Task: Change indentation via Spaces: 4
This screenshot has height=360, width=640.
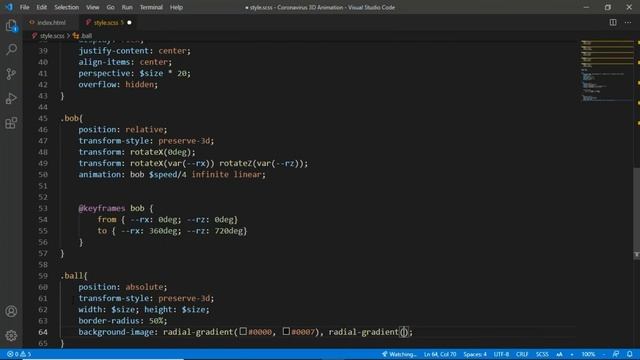Action: (x=475, y=354)
